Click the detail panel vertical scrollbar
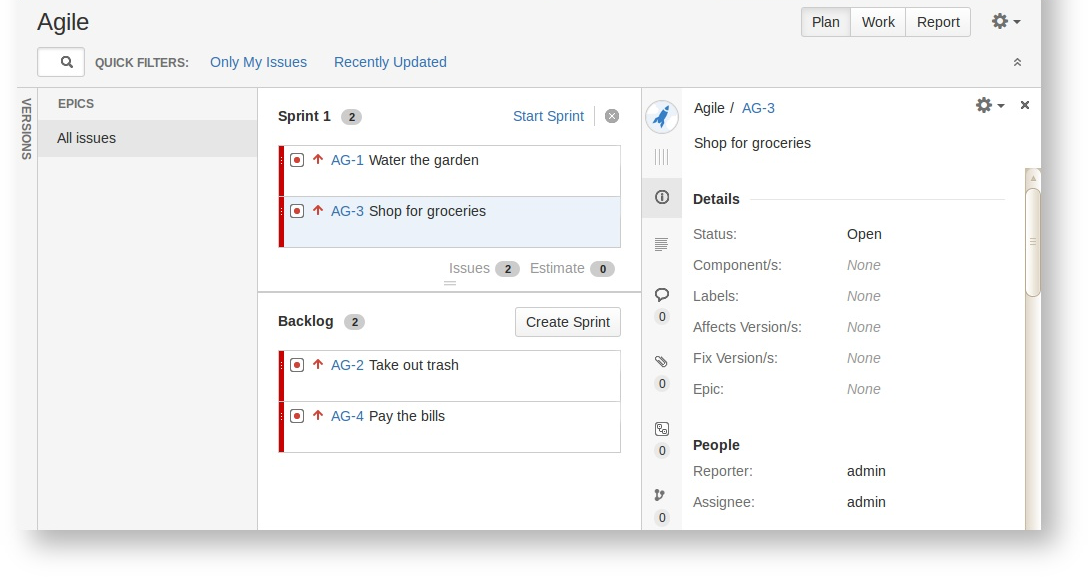The image size is (1089, 578). point(1033,242)
